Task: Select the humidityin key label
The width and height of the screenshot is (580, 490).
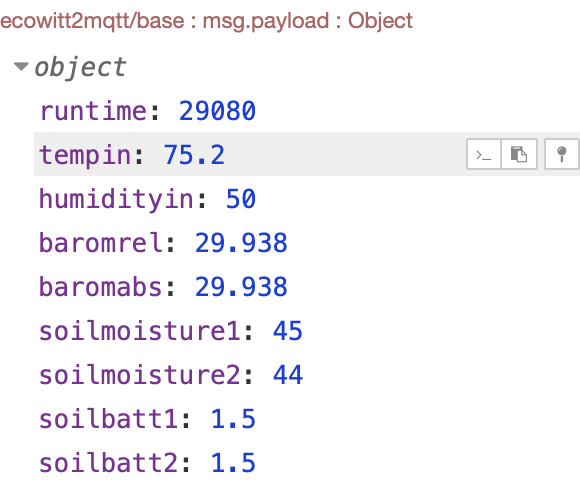Action: [117, 199]
